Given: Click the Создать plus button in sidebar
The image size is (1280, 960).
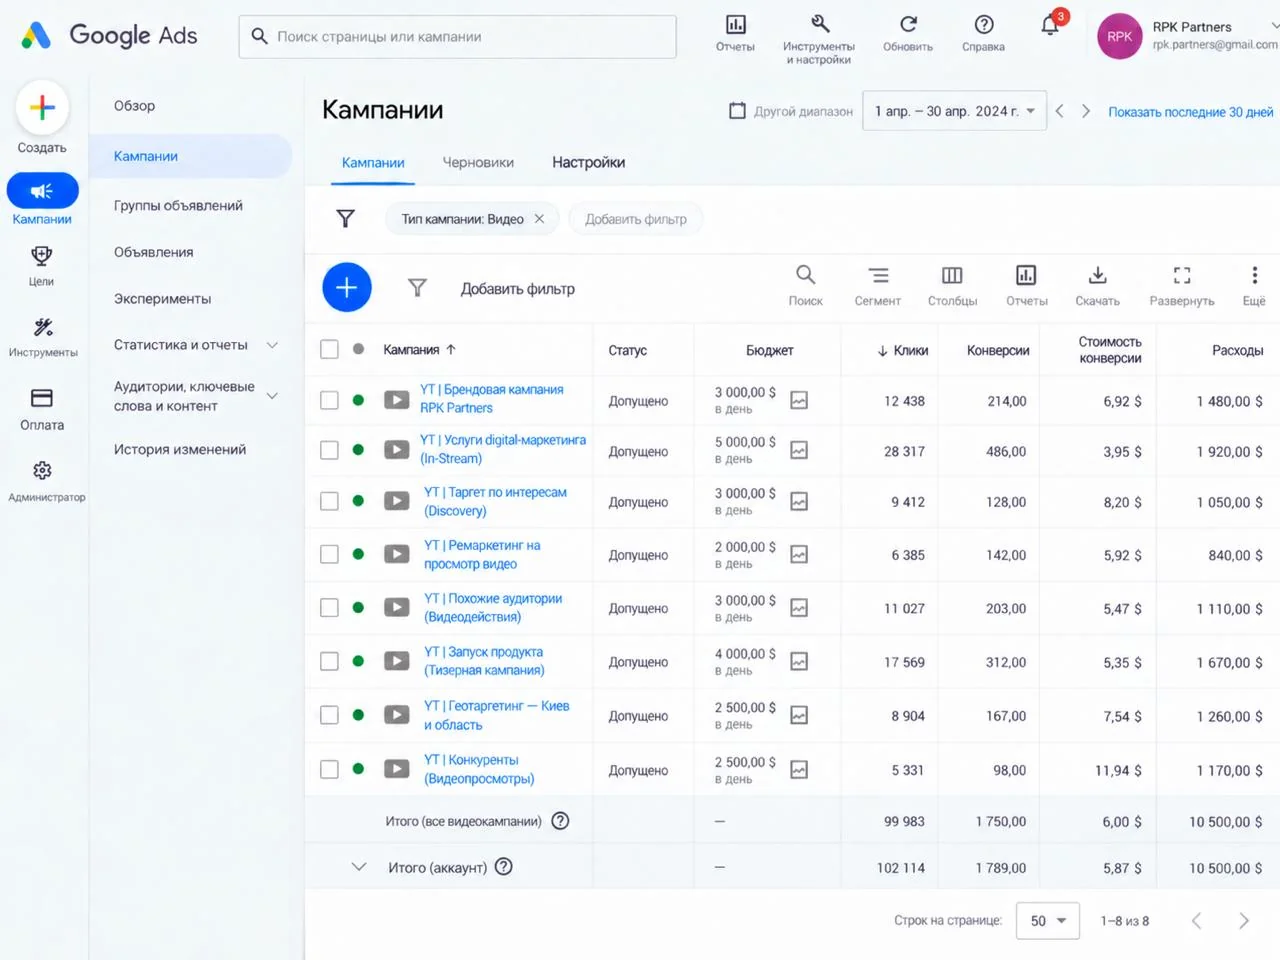Looking at the screenshot, I should point(42,107).
